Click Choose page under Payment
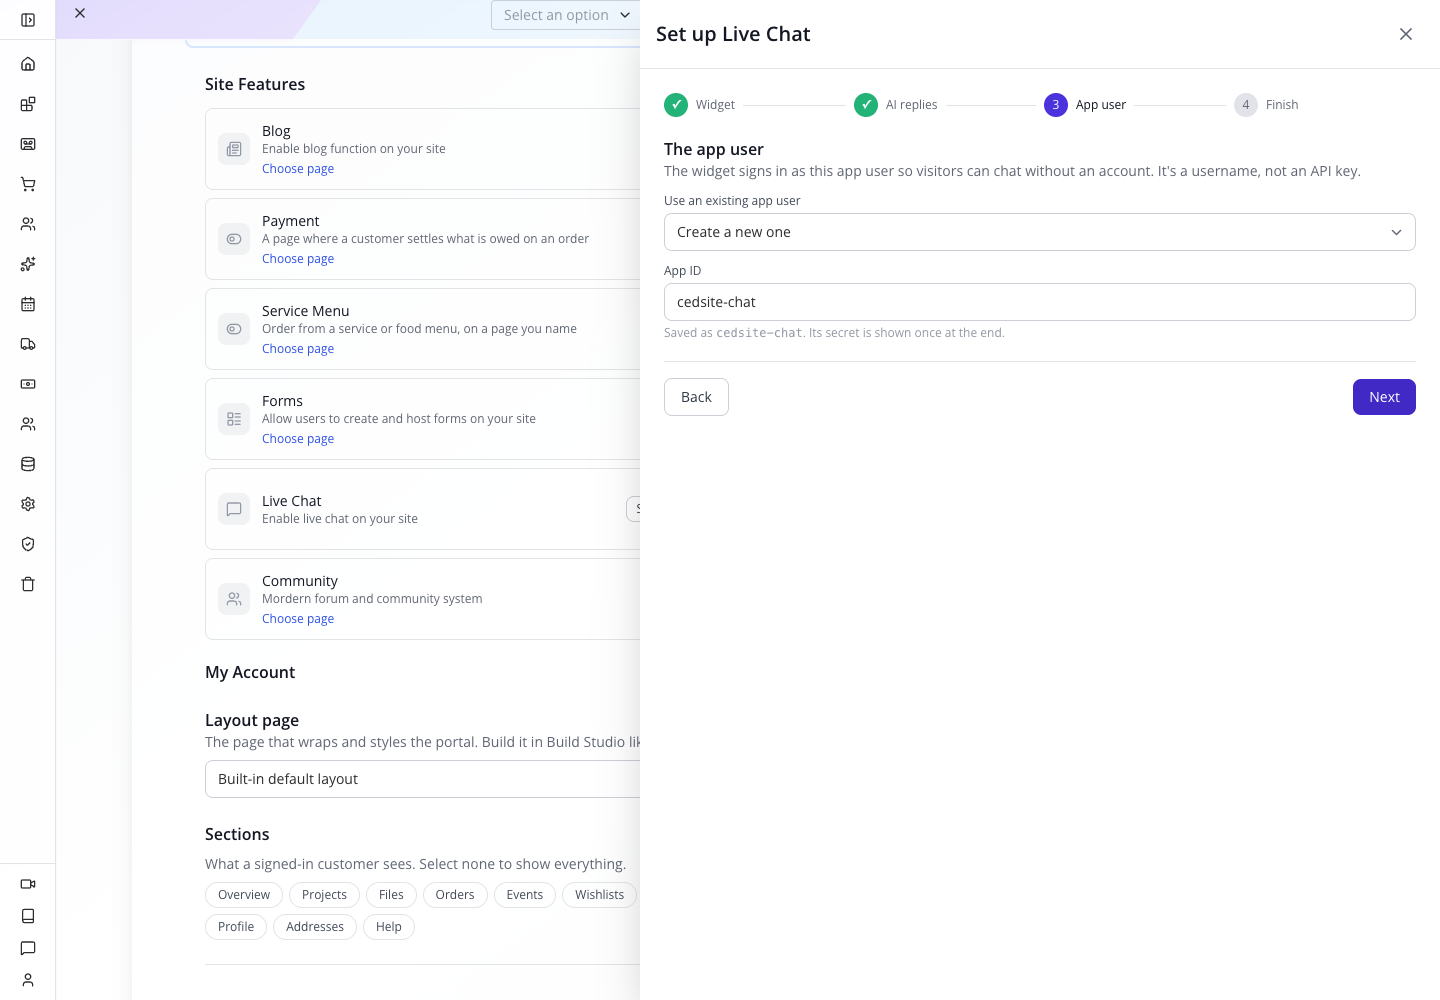Image resolution: width=1440 pixels, height=1000 pixels. coord(298,259)
